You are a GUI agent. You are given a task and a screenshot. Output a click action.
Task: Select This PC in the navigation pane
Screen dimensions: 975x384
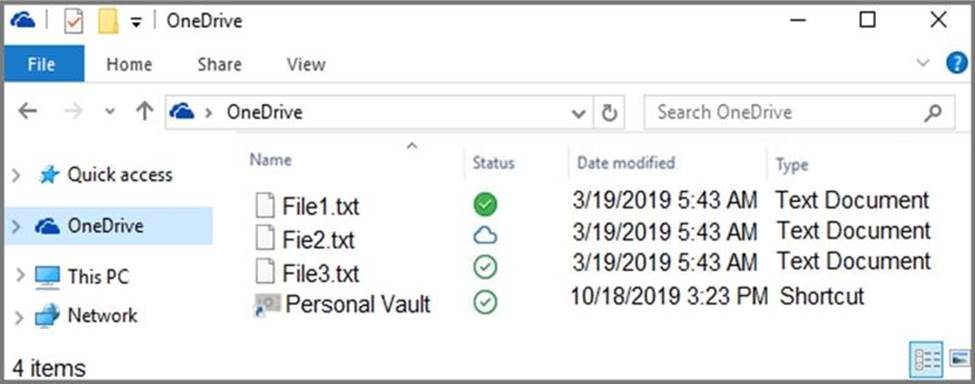point(98,277)
